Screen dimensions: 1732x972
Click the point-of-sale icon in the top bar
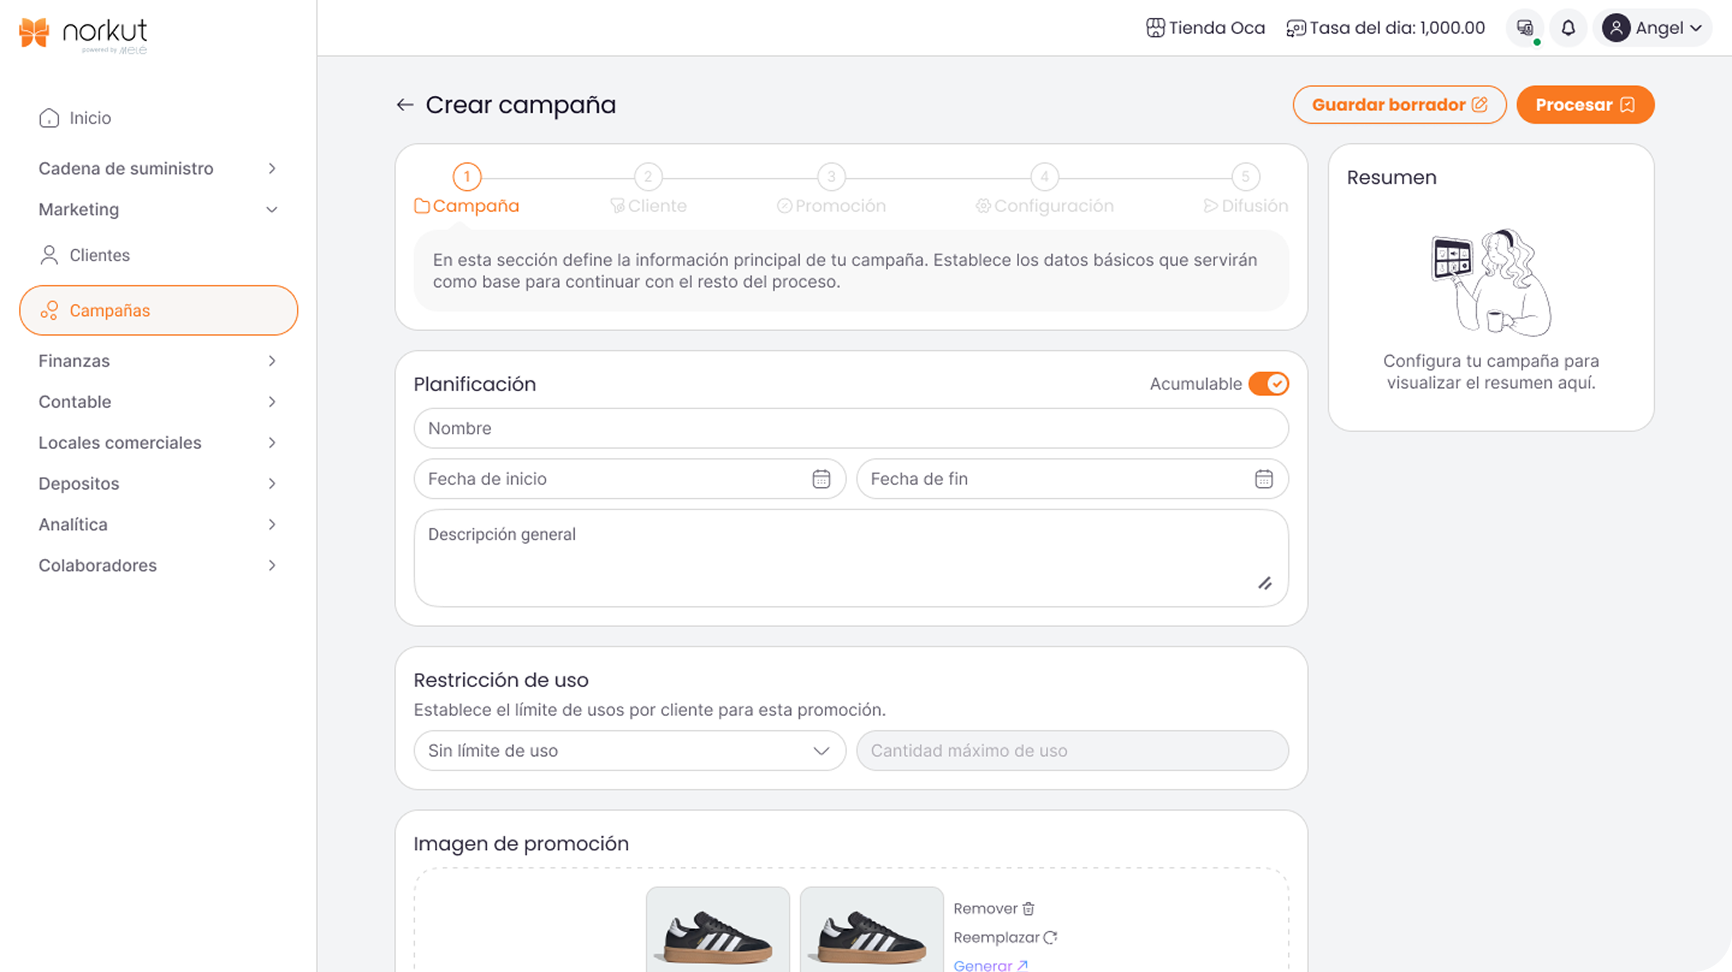point(1524,28)
